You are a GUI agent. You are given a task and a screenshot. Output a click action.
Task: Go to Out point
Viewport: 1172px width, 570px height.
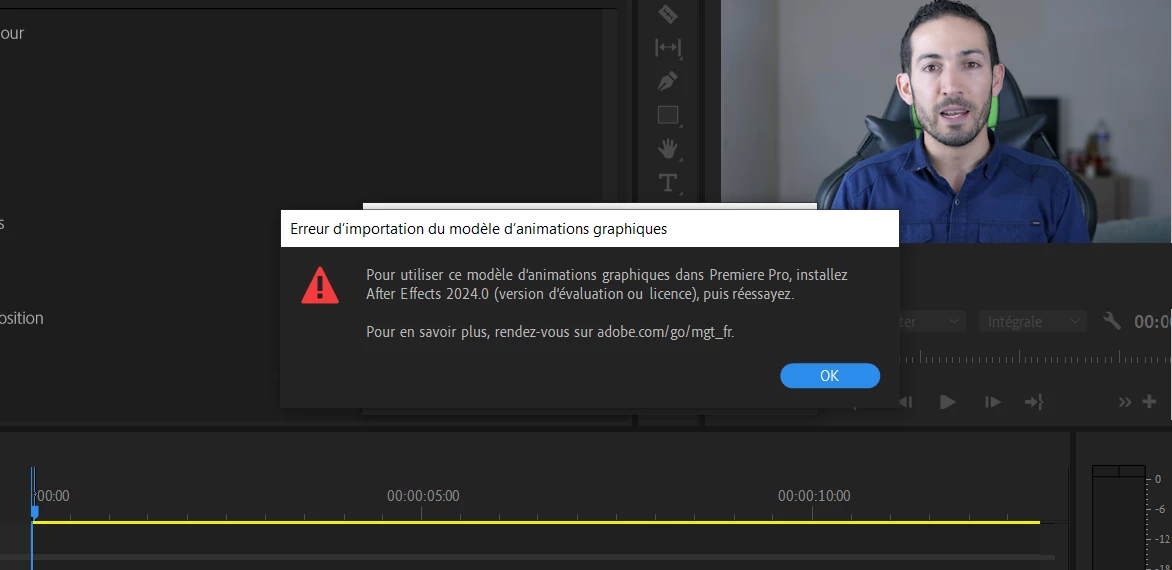1034,402
